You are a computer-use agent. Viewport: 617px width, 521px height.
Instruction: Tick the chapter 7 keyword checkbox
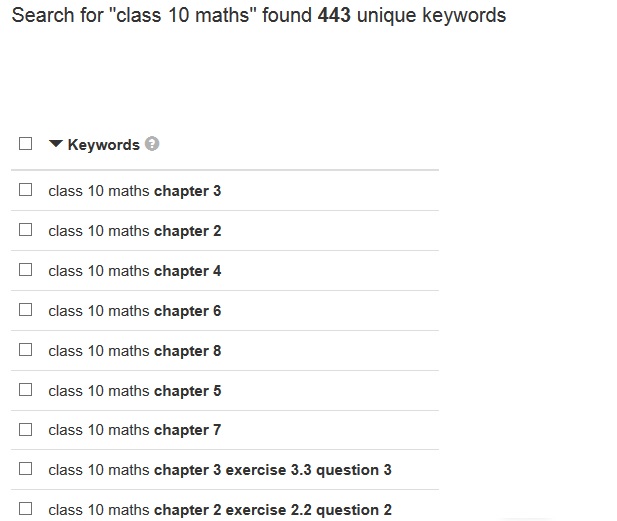point(26,429)
